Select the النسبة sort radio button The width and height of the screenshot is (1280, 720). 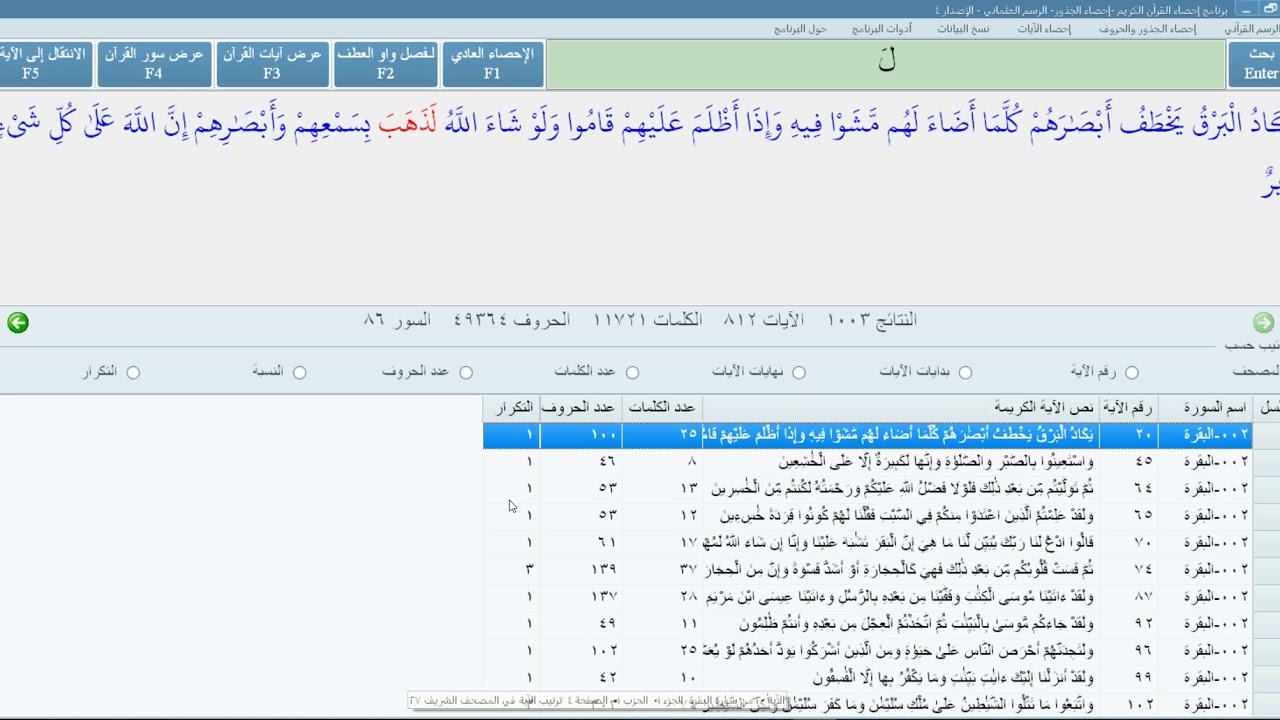299,372
